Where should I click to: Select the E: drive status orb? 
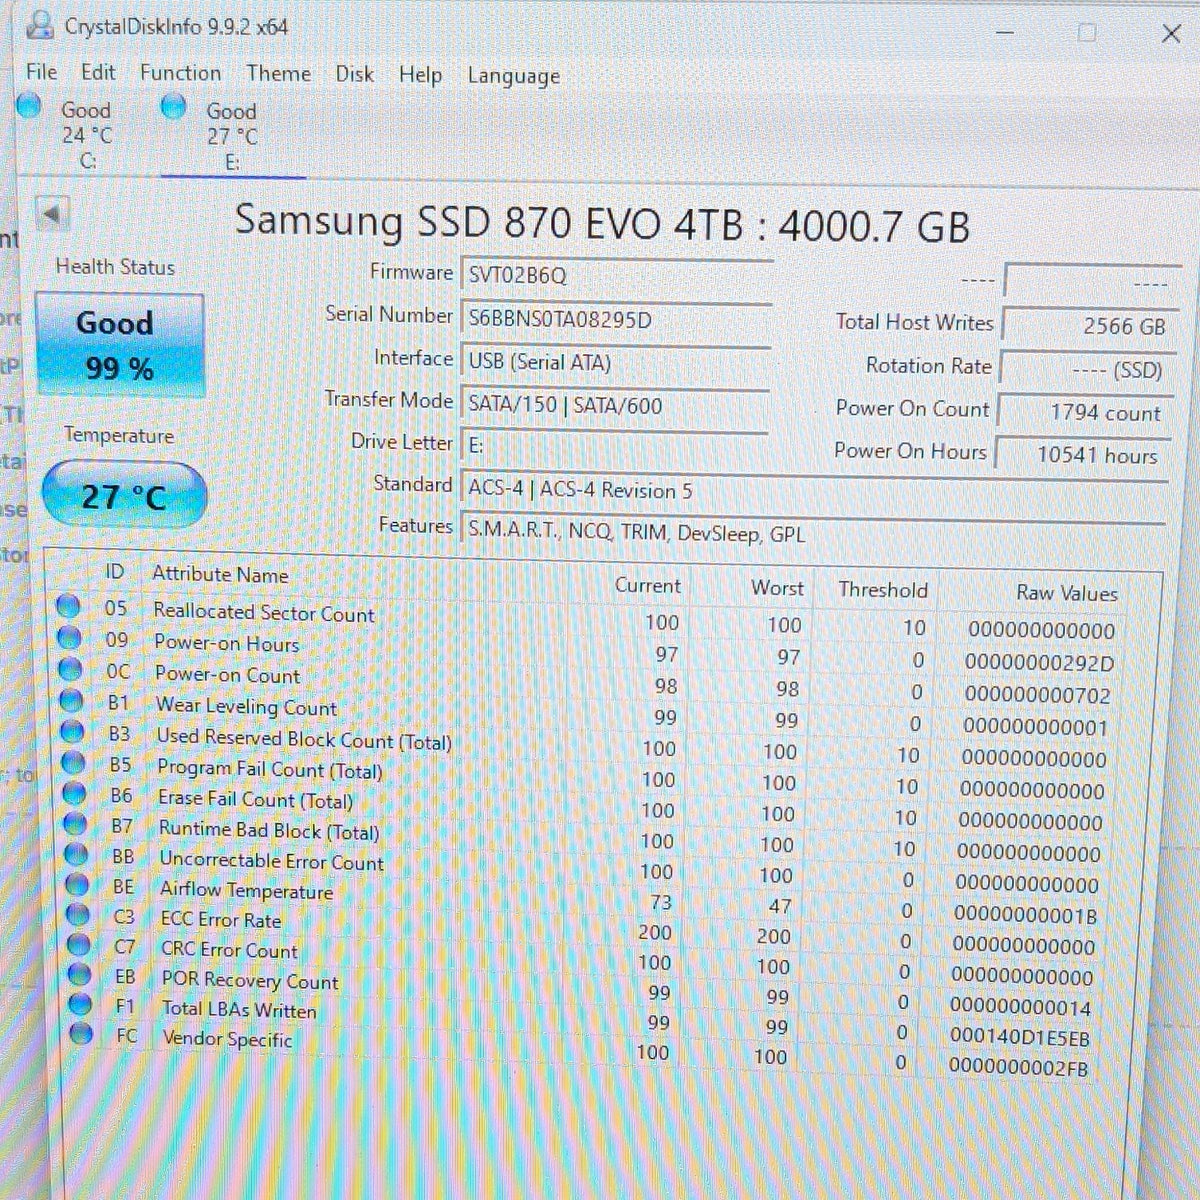click(174, 105)
